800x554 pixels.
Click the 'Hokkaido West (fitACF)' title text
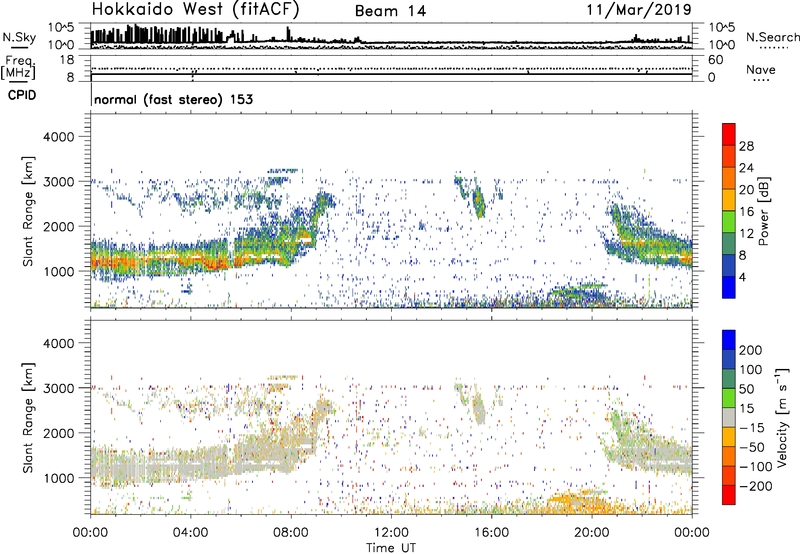click(x=195, y=10)
